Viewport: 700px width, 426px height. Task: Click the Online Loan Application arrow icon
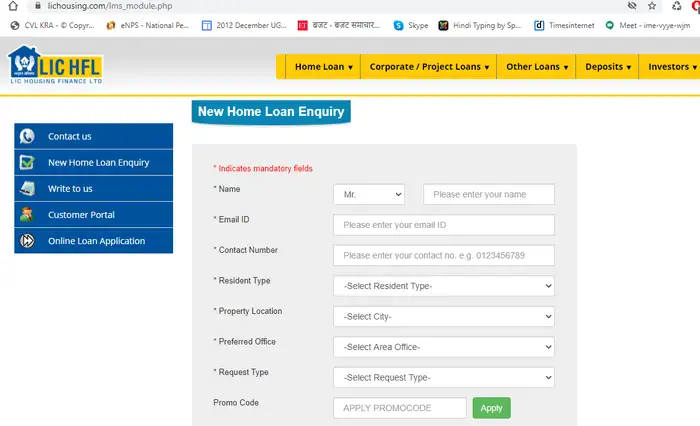[x=28, y=241]
